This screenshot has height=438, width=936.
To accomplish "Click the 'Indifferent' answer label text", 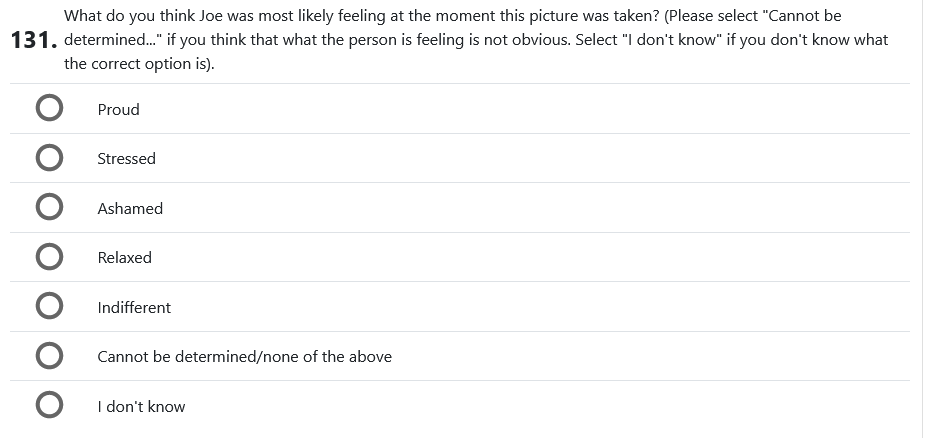I will (134, 308).
